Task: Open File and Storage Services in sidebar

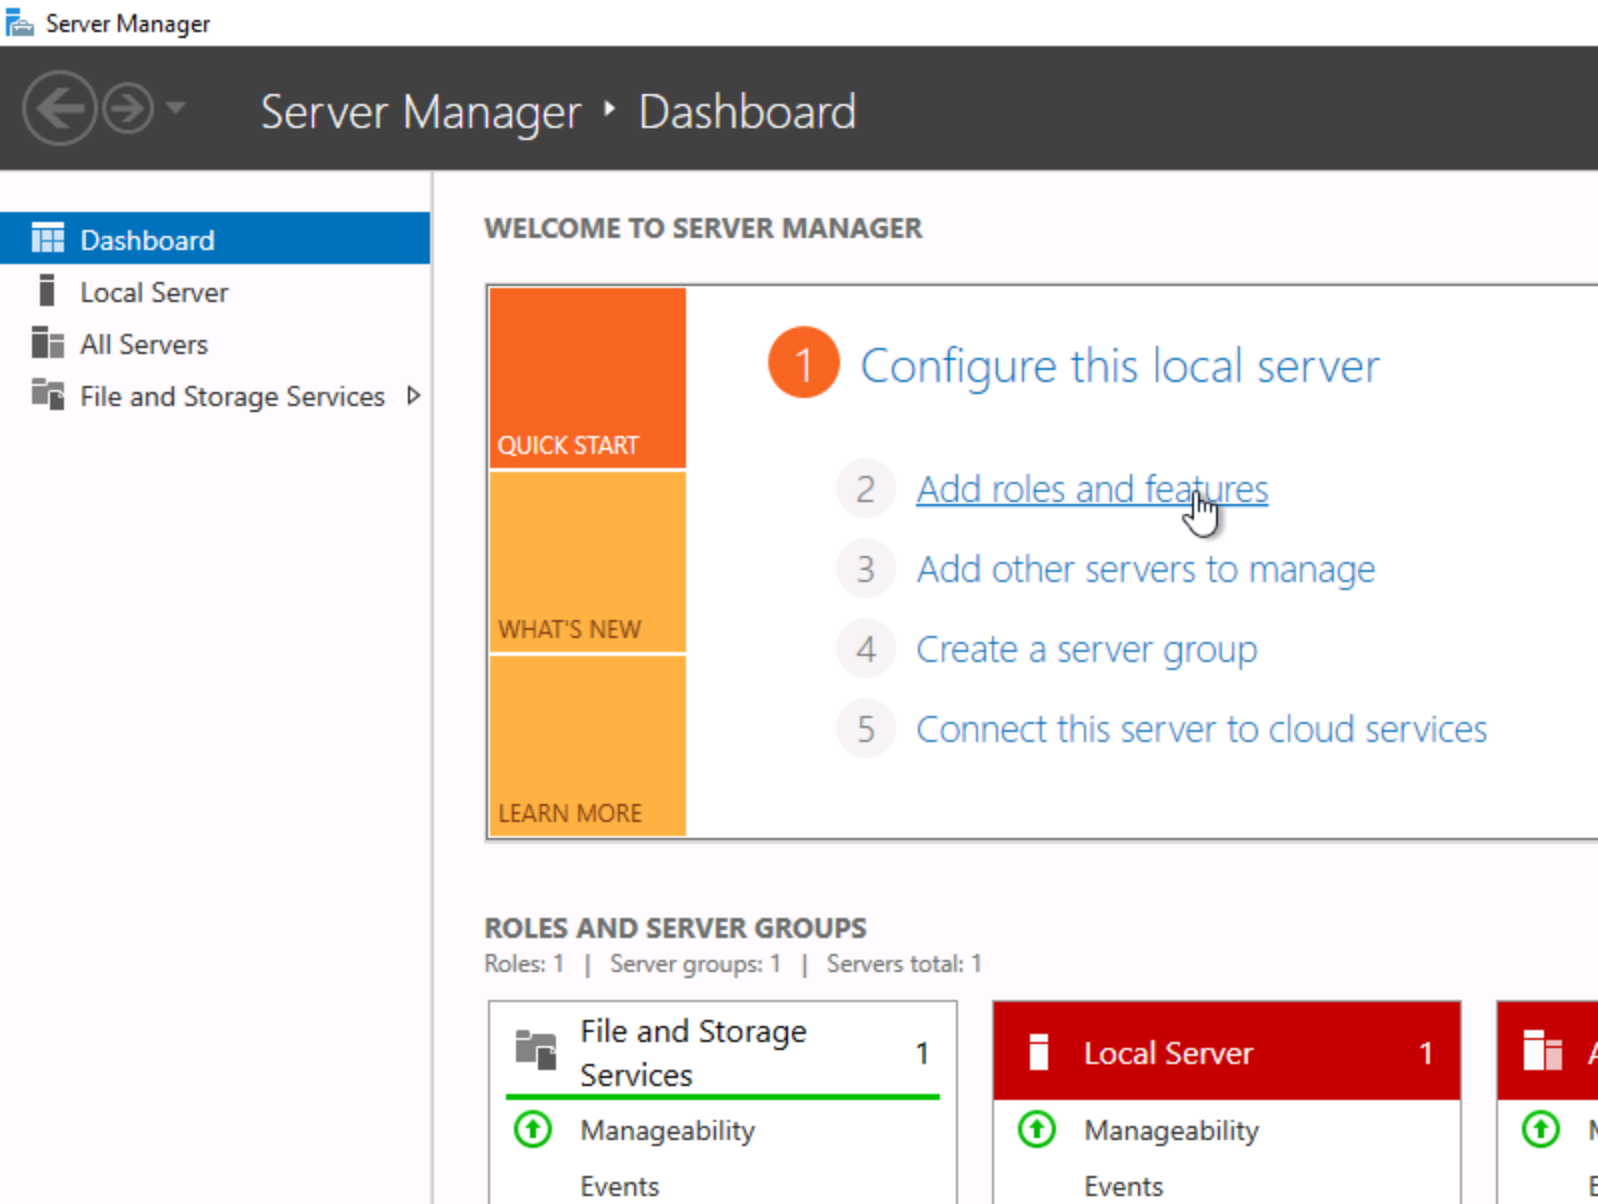Action: 215,396
